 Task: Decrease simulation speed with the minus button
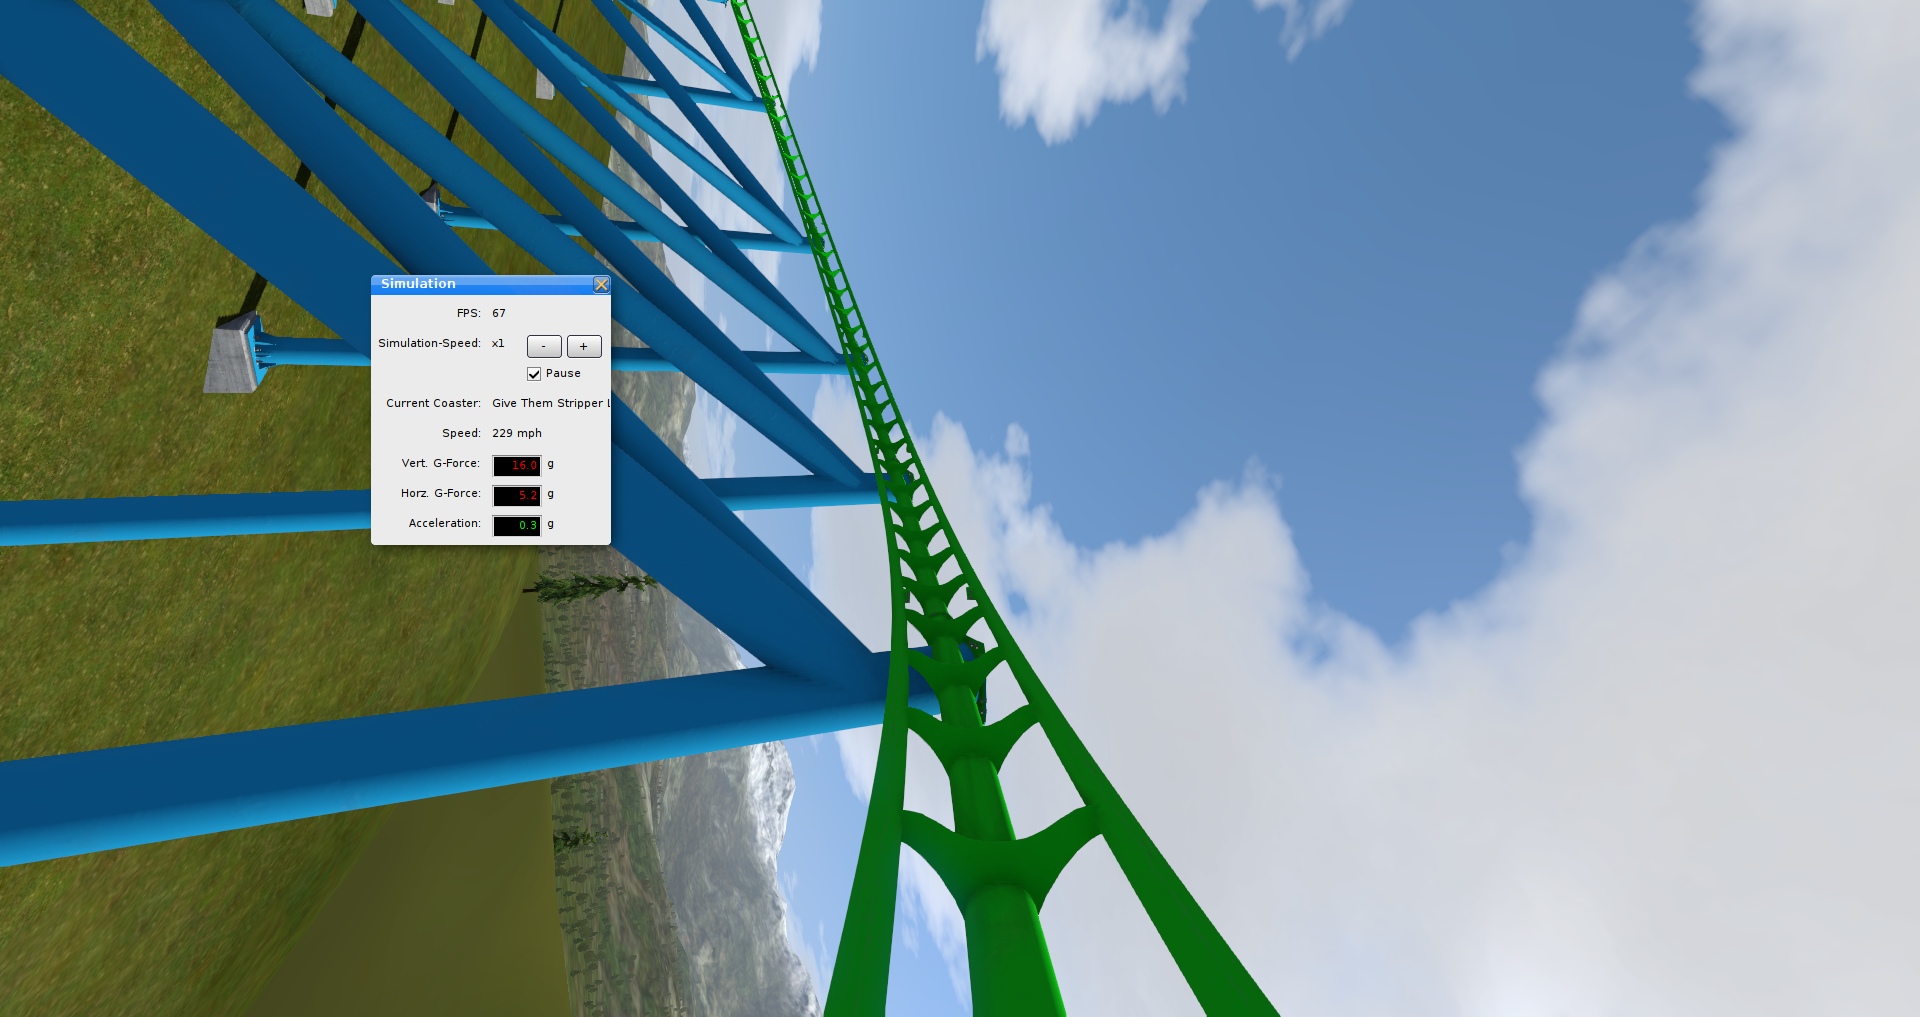(x=544, y=347)
